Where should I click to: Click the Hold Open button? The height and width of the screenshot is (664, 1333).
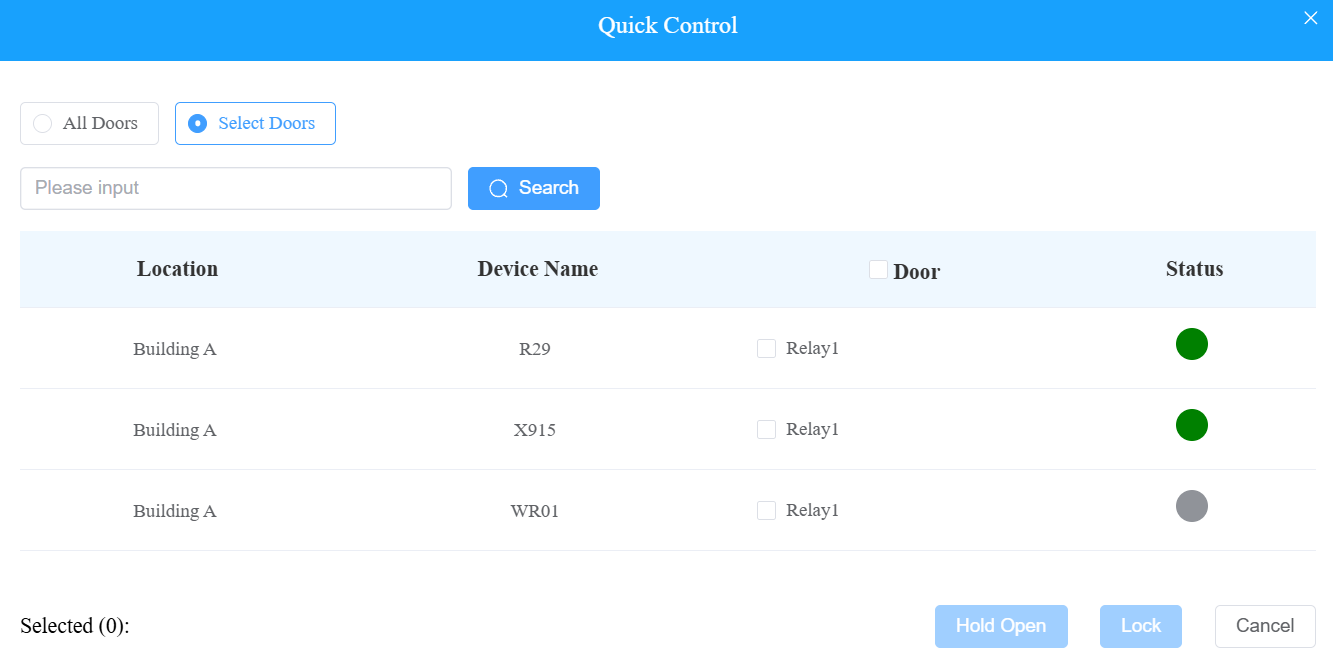(x=1001, y=626)
